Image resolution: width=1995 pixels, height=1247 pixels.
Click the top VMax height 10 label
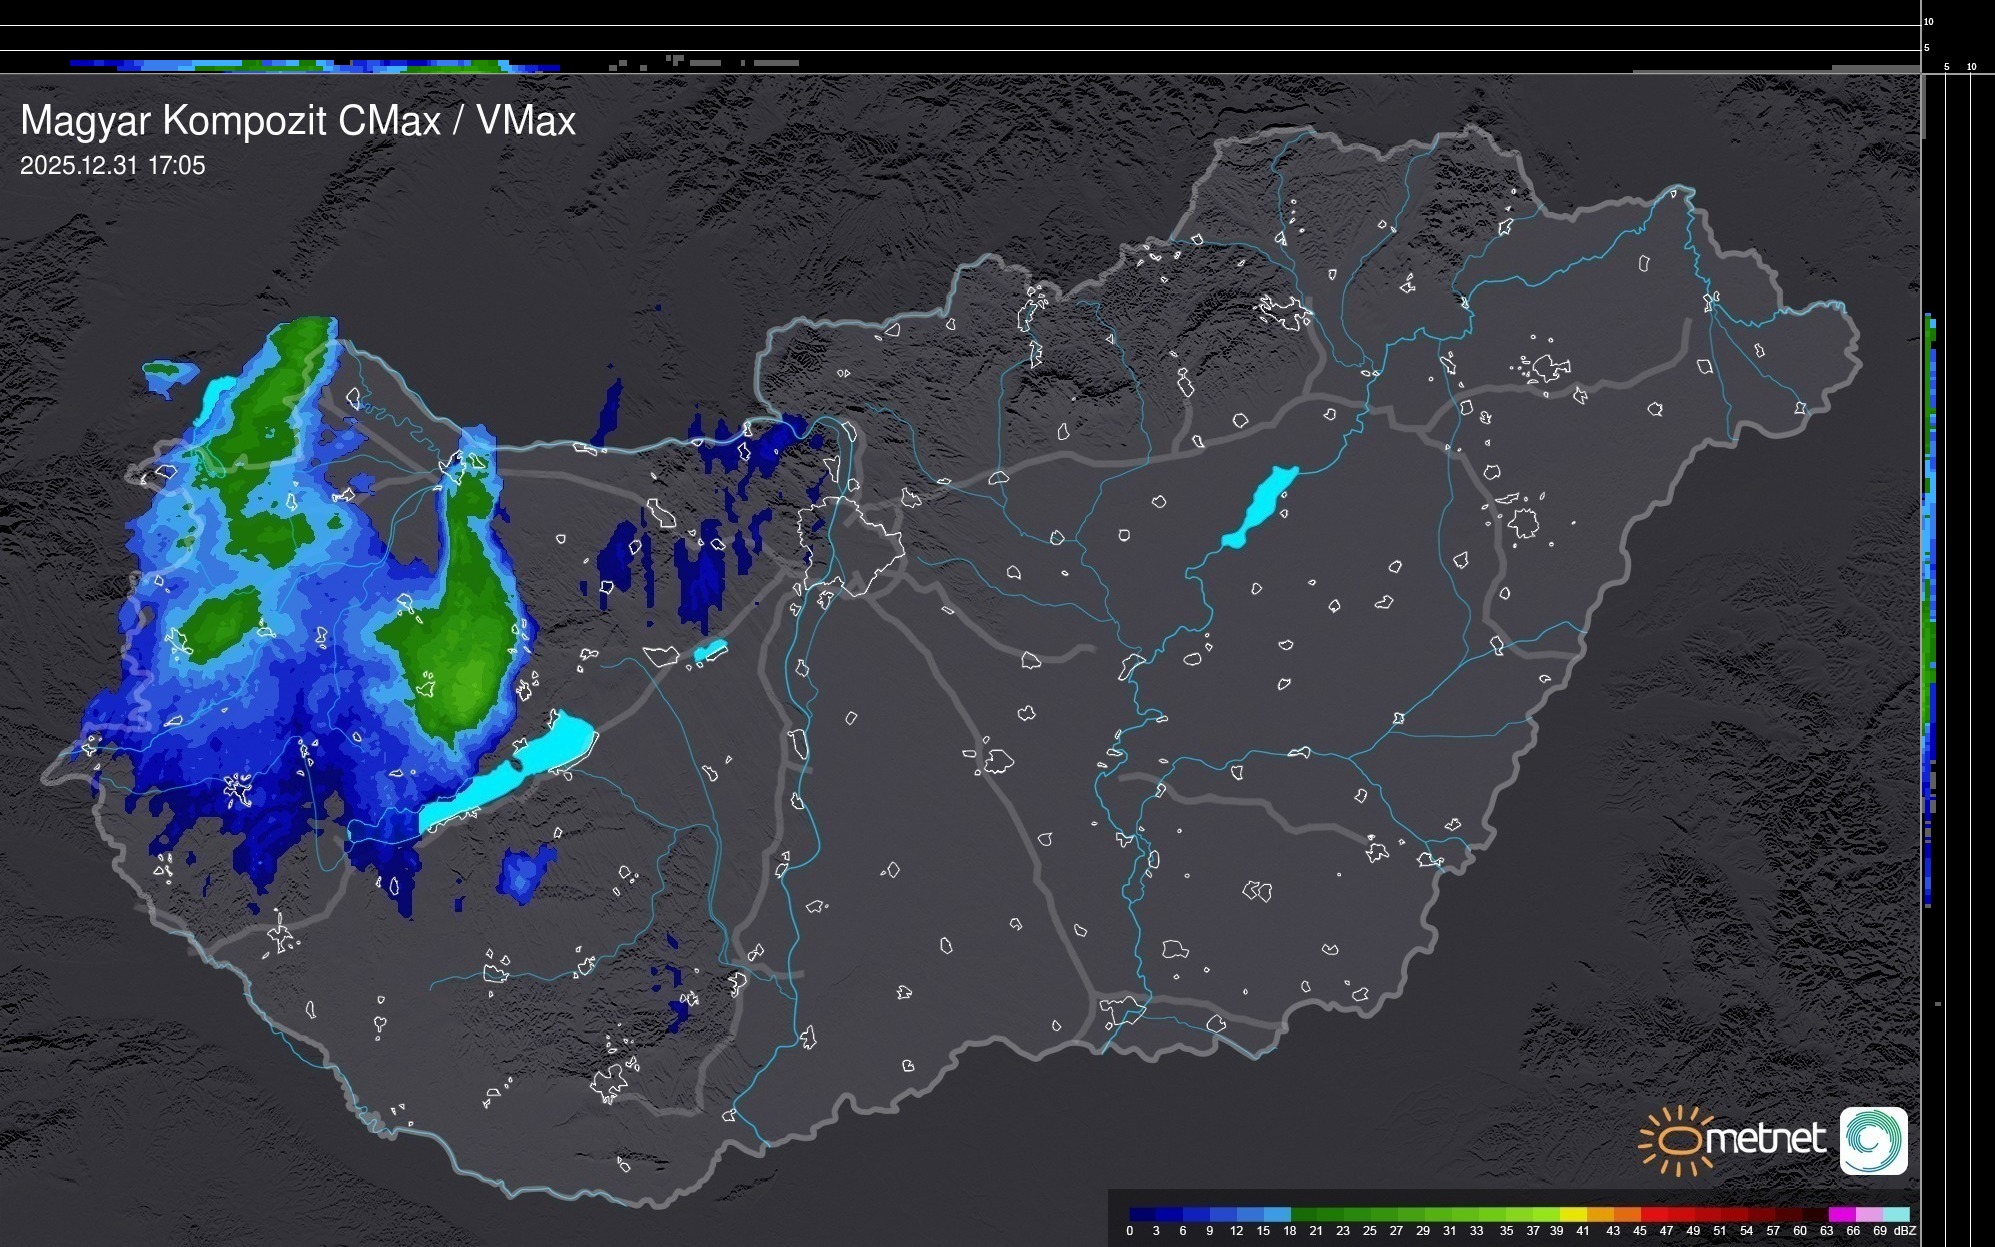pos(1929,21)
